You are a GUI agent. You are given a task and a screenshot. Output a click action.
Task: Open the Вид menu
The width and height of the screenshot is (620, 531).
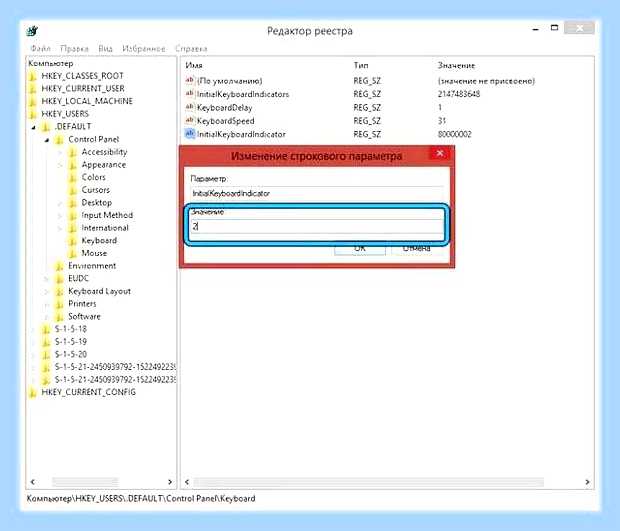click(x=105, y=49)
